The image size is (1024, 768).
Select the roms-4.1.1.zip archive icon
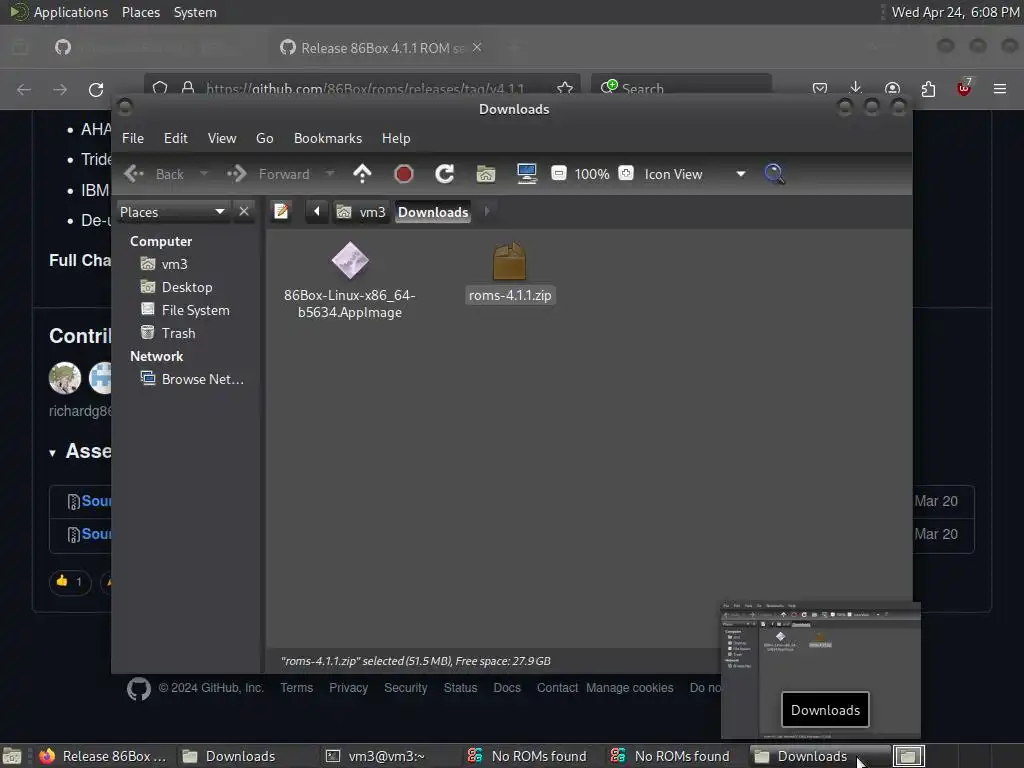click(509, 261)
